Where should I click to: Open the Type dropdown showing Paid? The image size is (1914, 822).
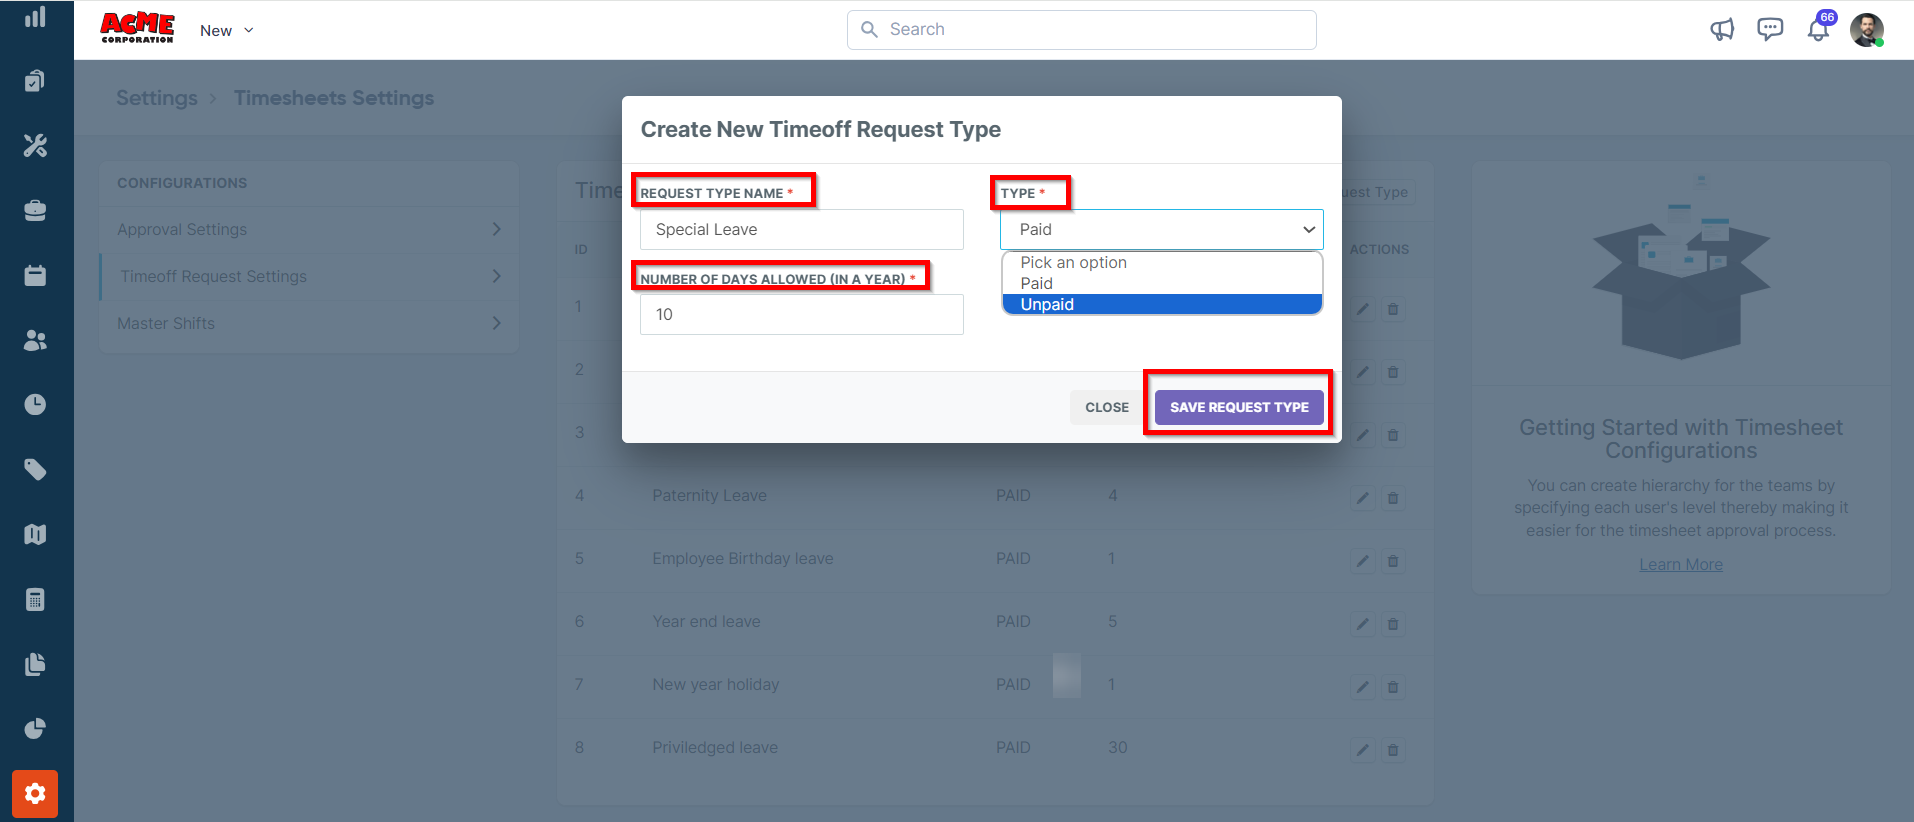coord(1161,230)
